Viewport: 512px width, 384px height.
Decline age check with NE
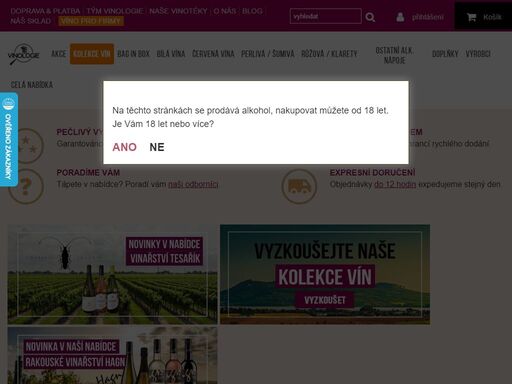point(157,147)
